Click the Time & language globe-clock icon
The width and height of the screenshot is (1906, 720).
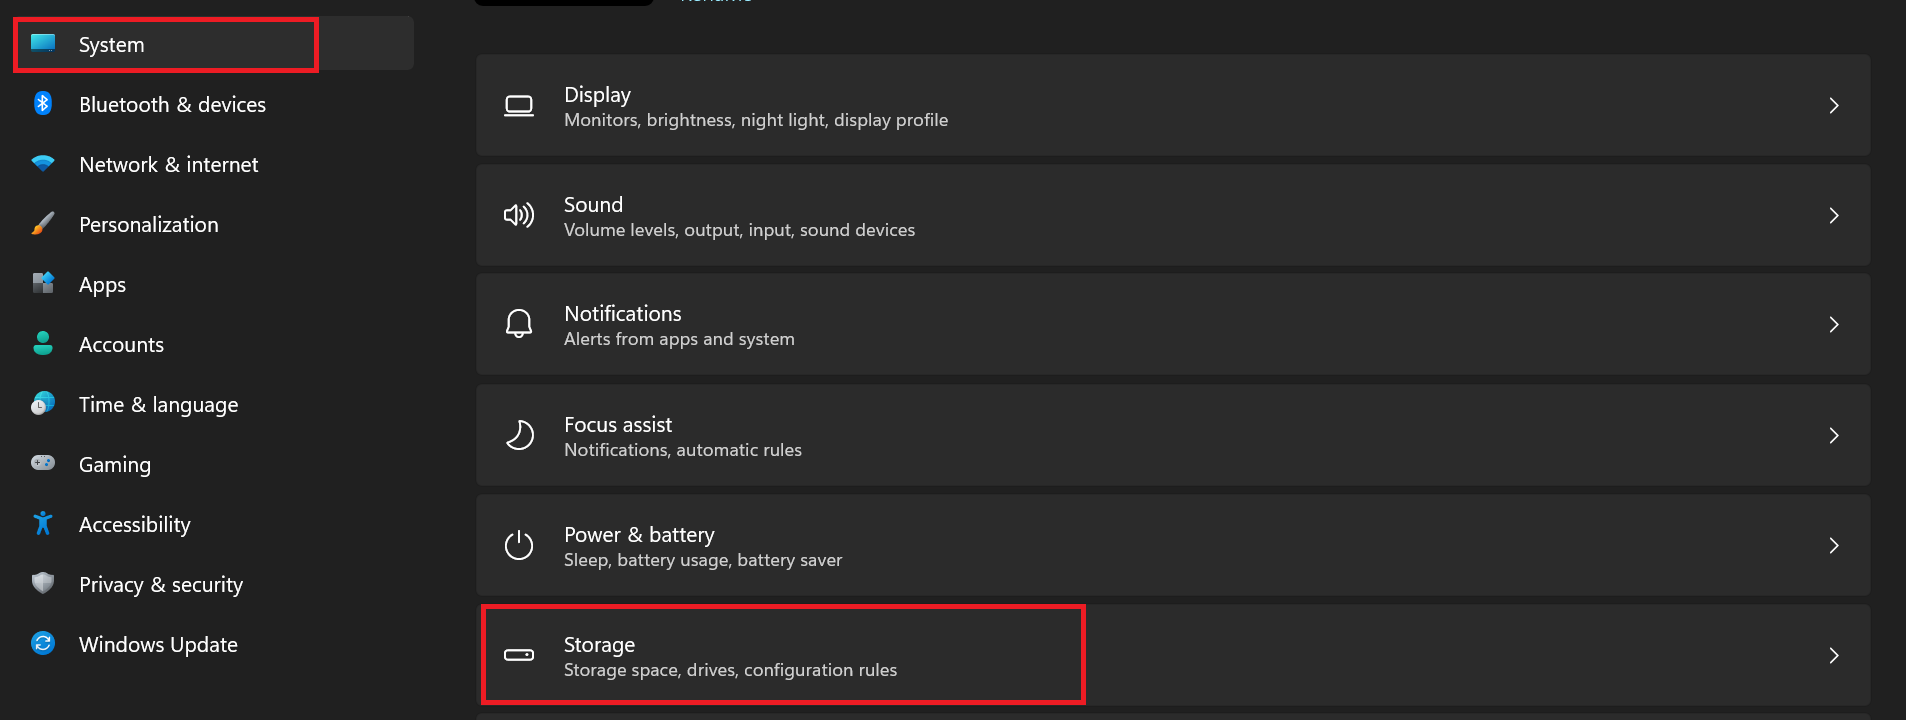click(43, 403)
